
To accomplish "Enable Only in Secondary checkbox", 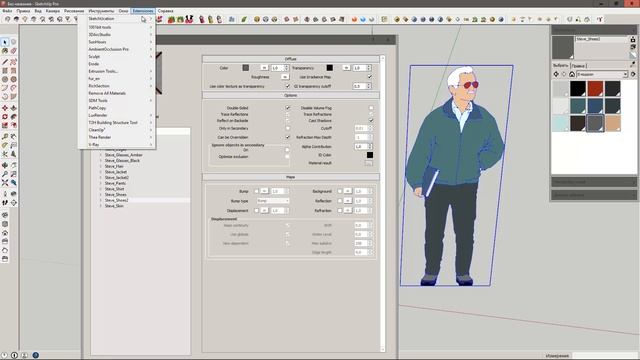I will point(287,128).
